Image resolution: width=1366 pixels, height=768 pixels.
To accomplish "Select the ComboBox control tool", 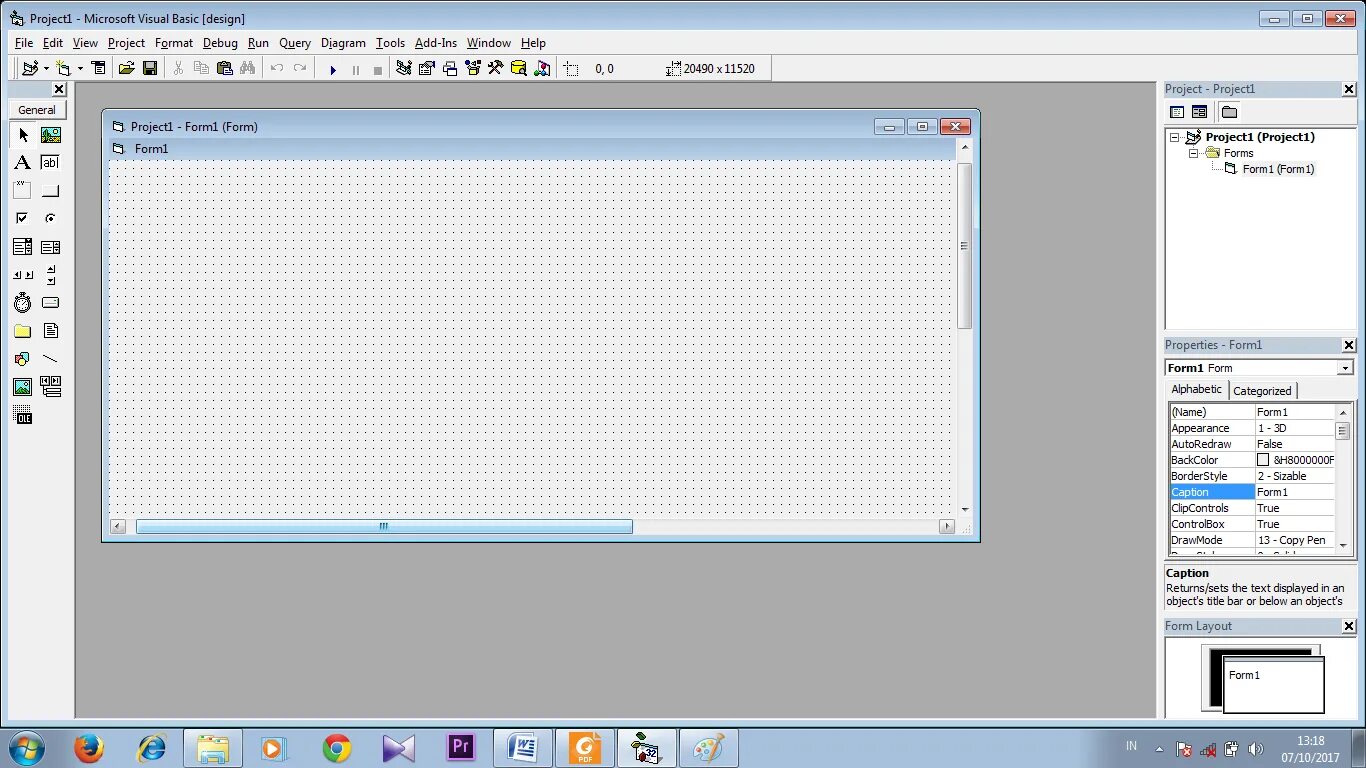I will 23,247.
